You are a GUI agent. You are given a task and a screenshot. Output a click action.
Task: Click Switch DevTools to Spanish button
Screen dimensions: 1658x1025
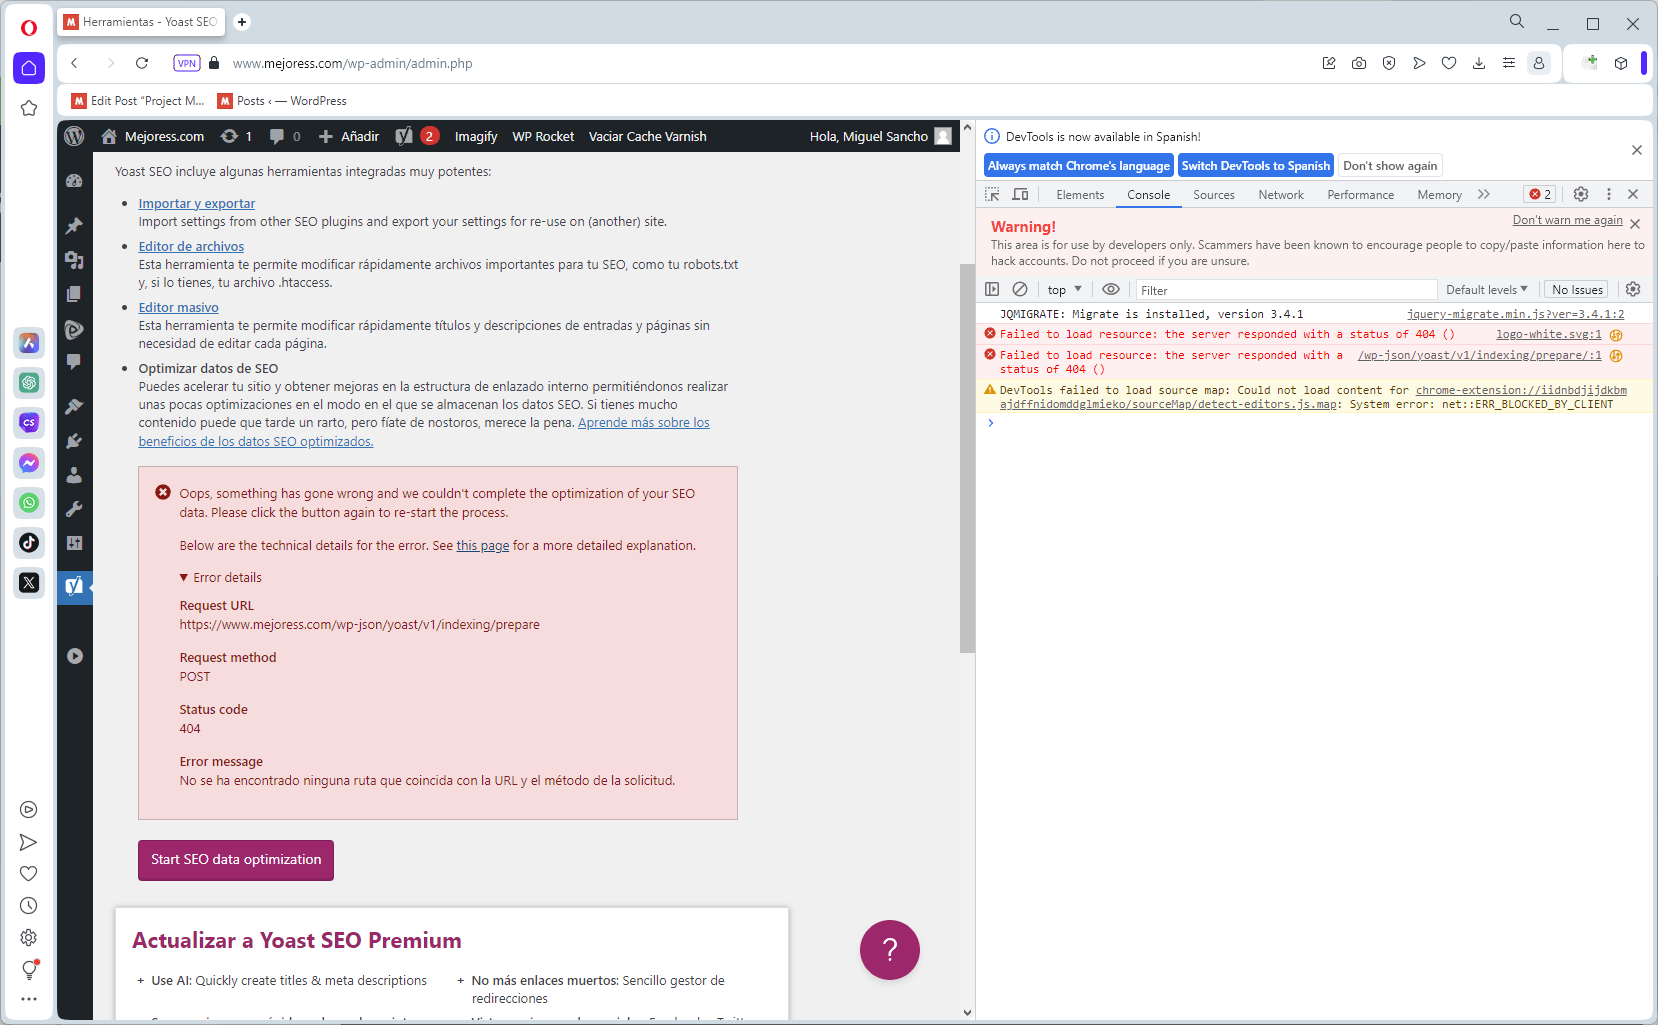pyautogui.click(x=1255, y=166)
